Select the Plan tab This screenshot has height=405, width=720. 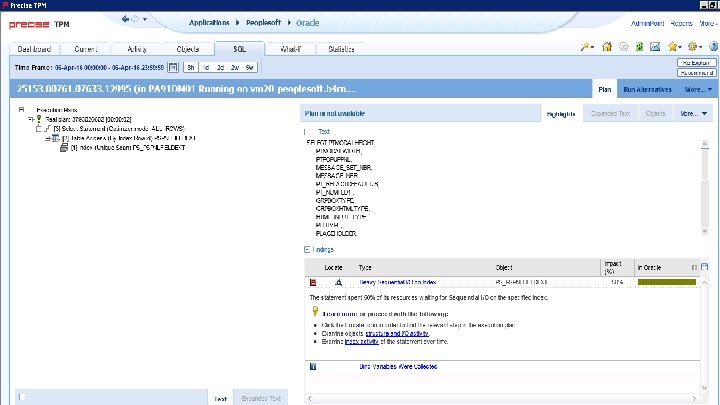click(604, 90)
